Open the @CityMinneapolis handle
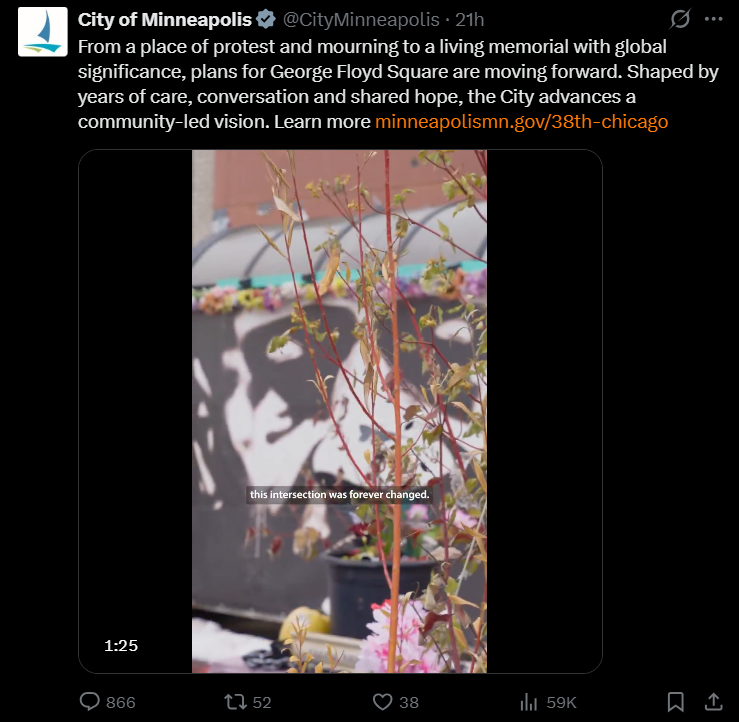 pyautogui.click(x=361, y=20)
